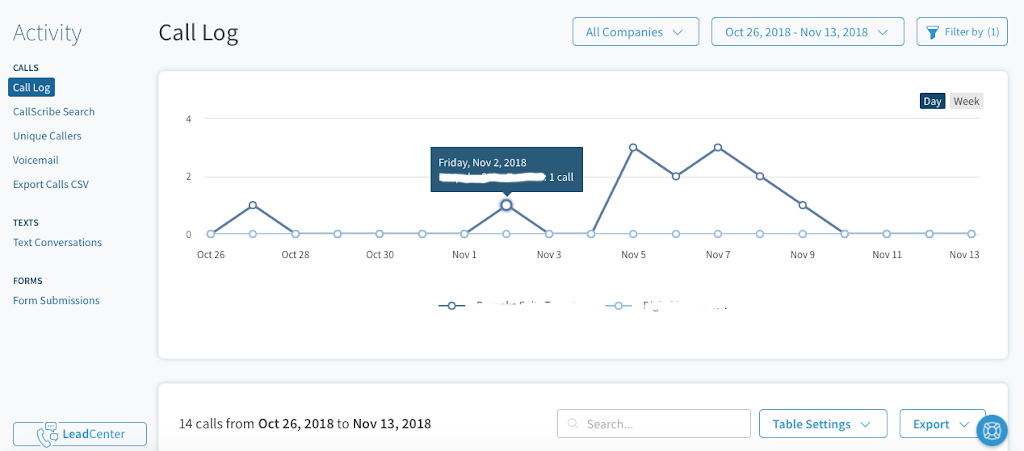Switch the chart to Week view
This screenshot has width=1024, height=451.
(966, 101)
